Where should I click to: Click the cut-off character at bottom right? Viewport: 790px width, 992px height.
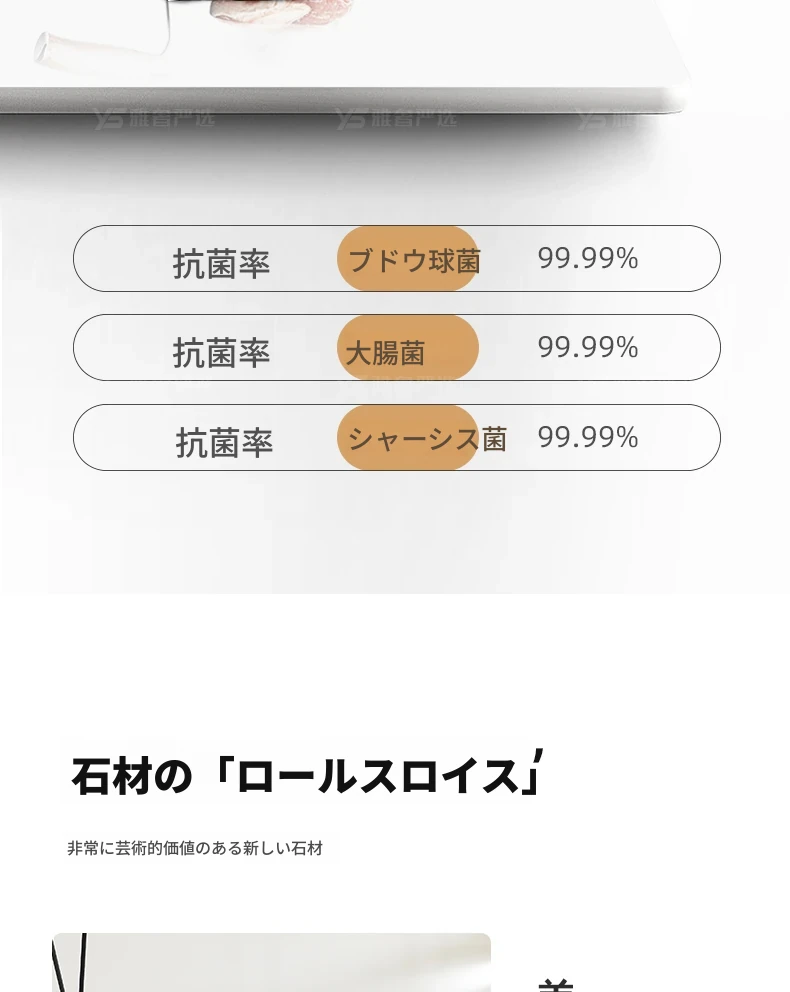coord(556,984)
